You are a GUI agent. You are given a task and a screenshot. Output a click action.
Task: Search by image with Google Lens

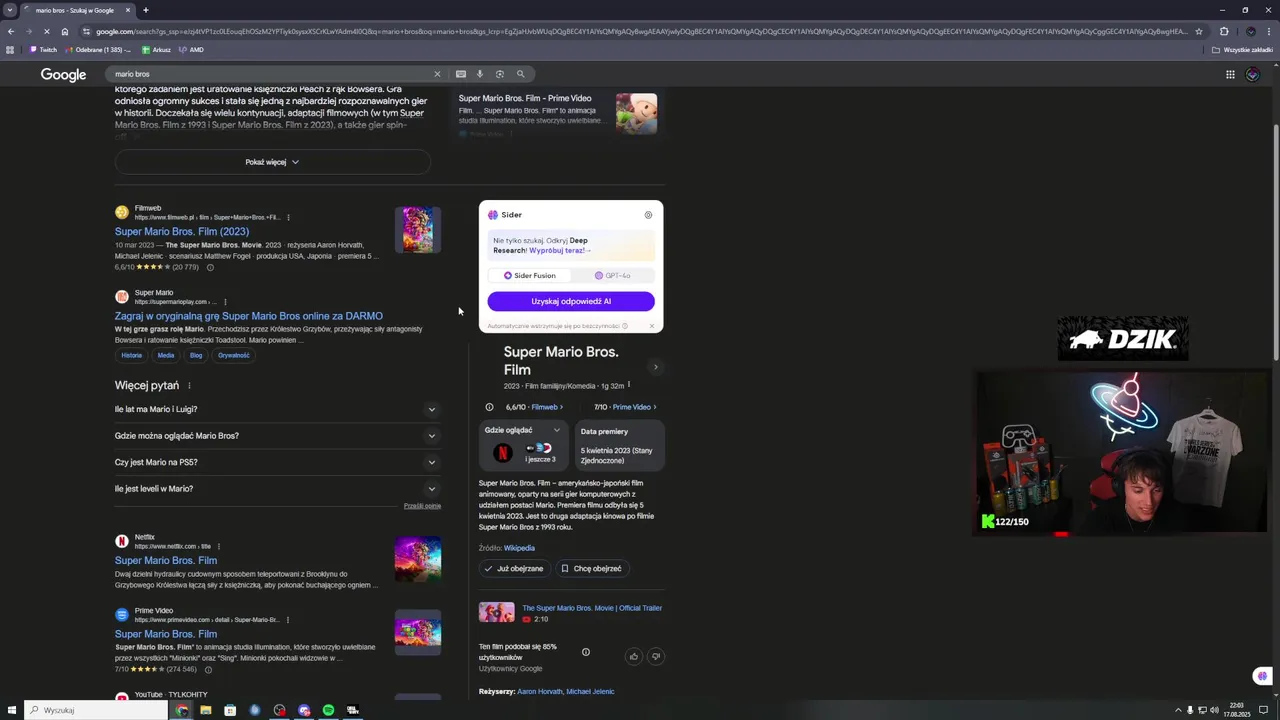click(500, 74)
